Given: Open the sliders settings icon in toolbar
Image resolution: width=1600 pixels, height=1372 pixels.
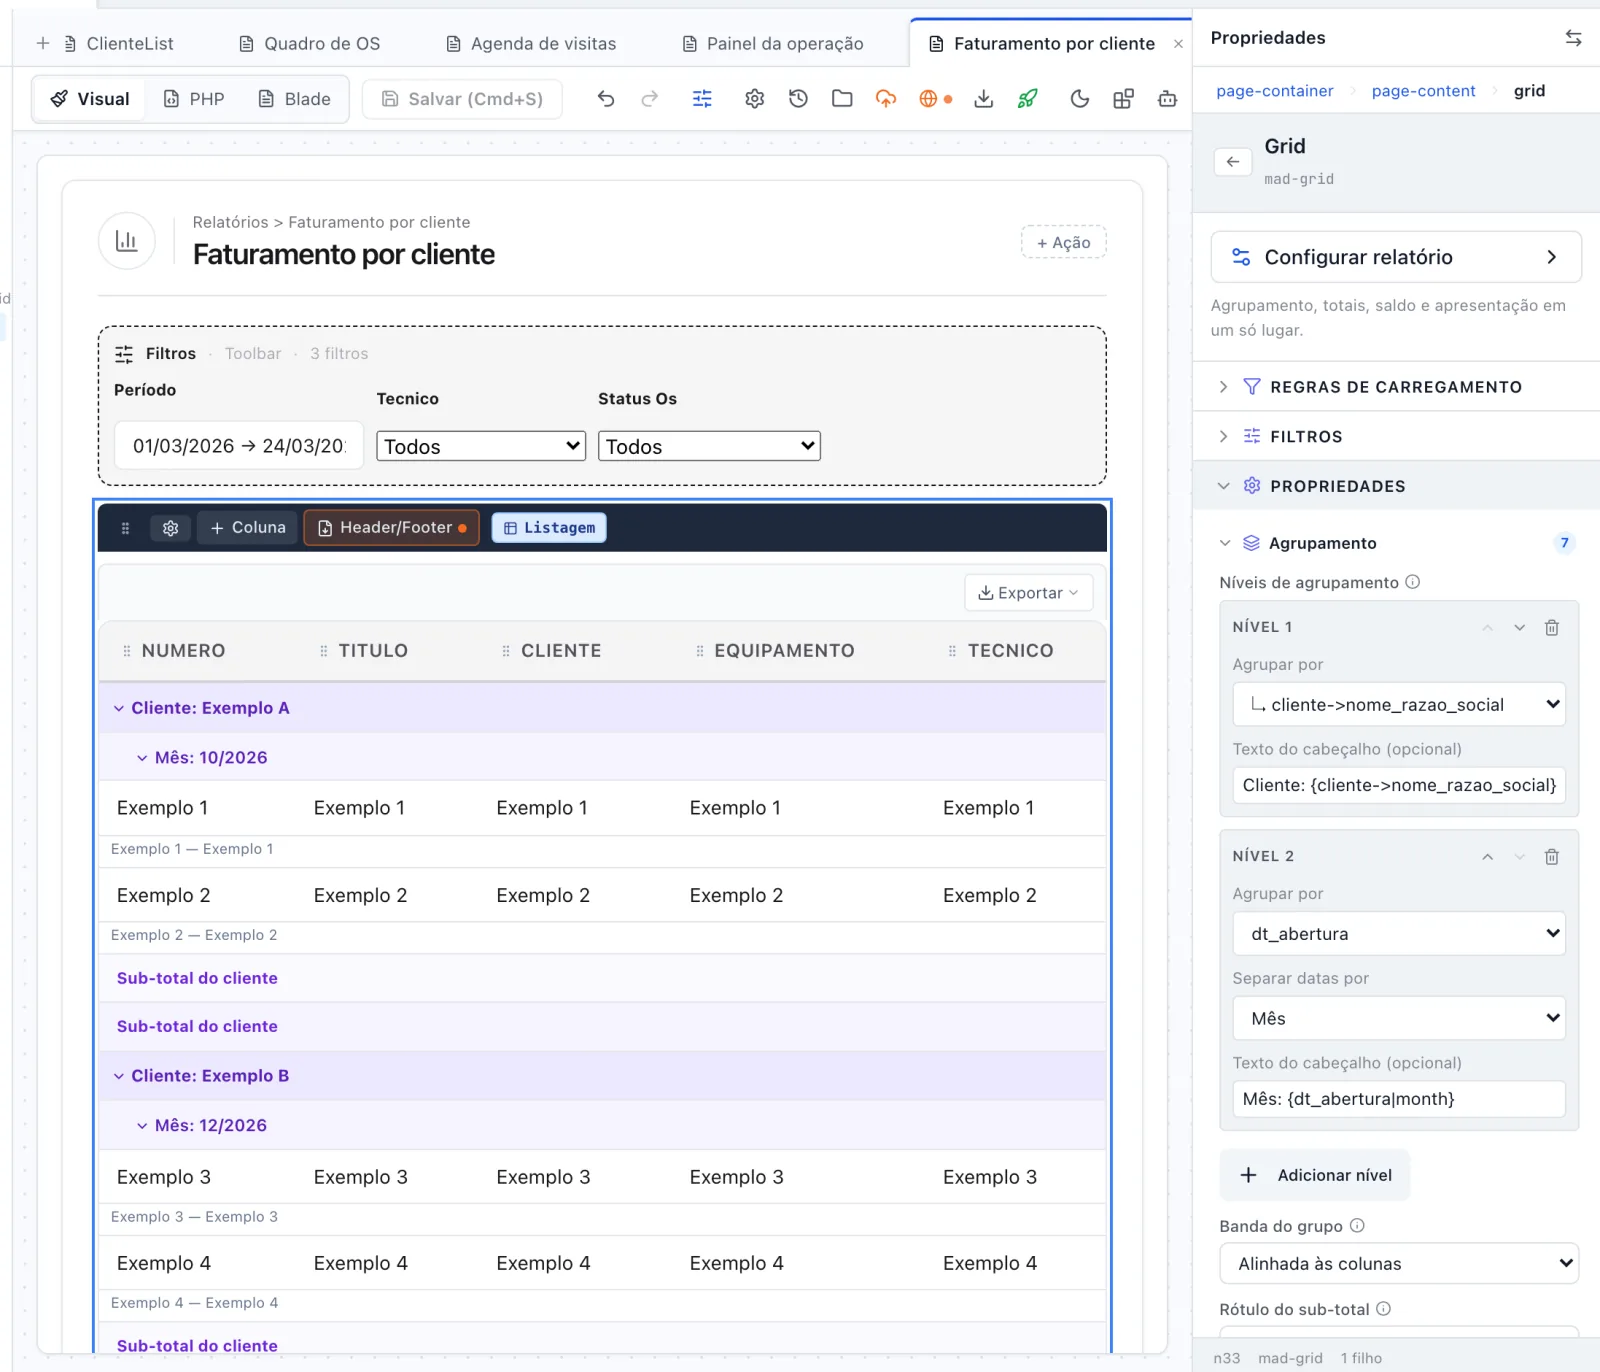Looking at the screenshot, I should [702, 98].
